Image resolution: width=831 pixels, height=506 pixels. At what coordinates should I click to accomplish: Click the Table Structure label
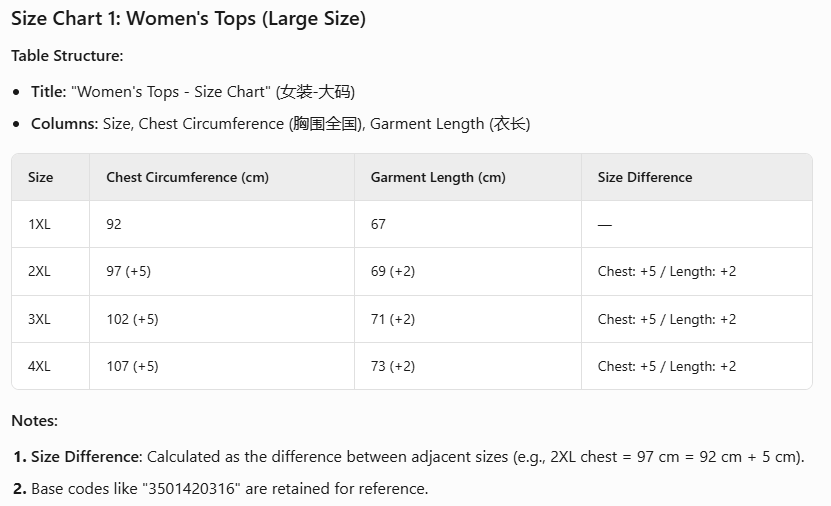(x=67, y=56)
